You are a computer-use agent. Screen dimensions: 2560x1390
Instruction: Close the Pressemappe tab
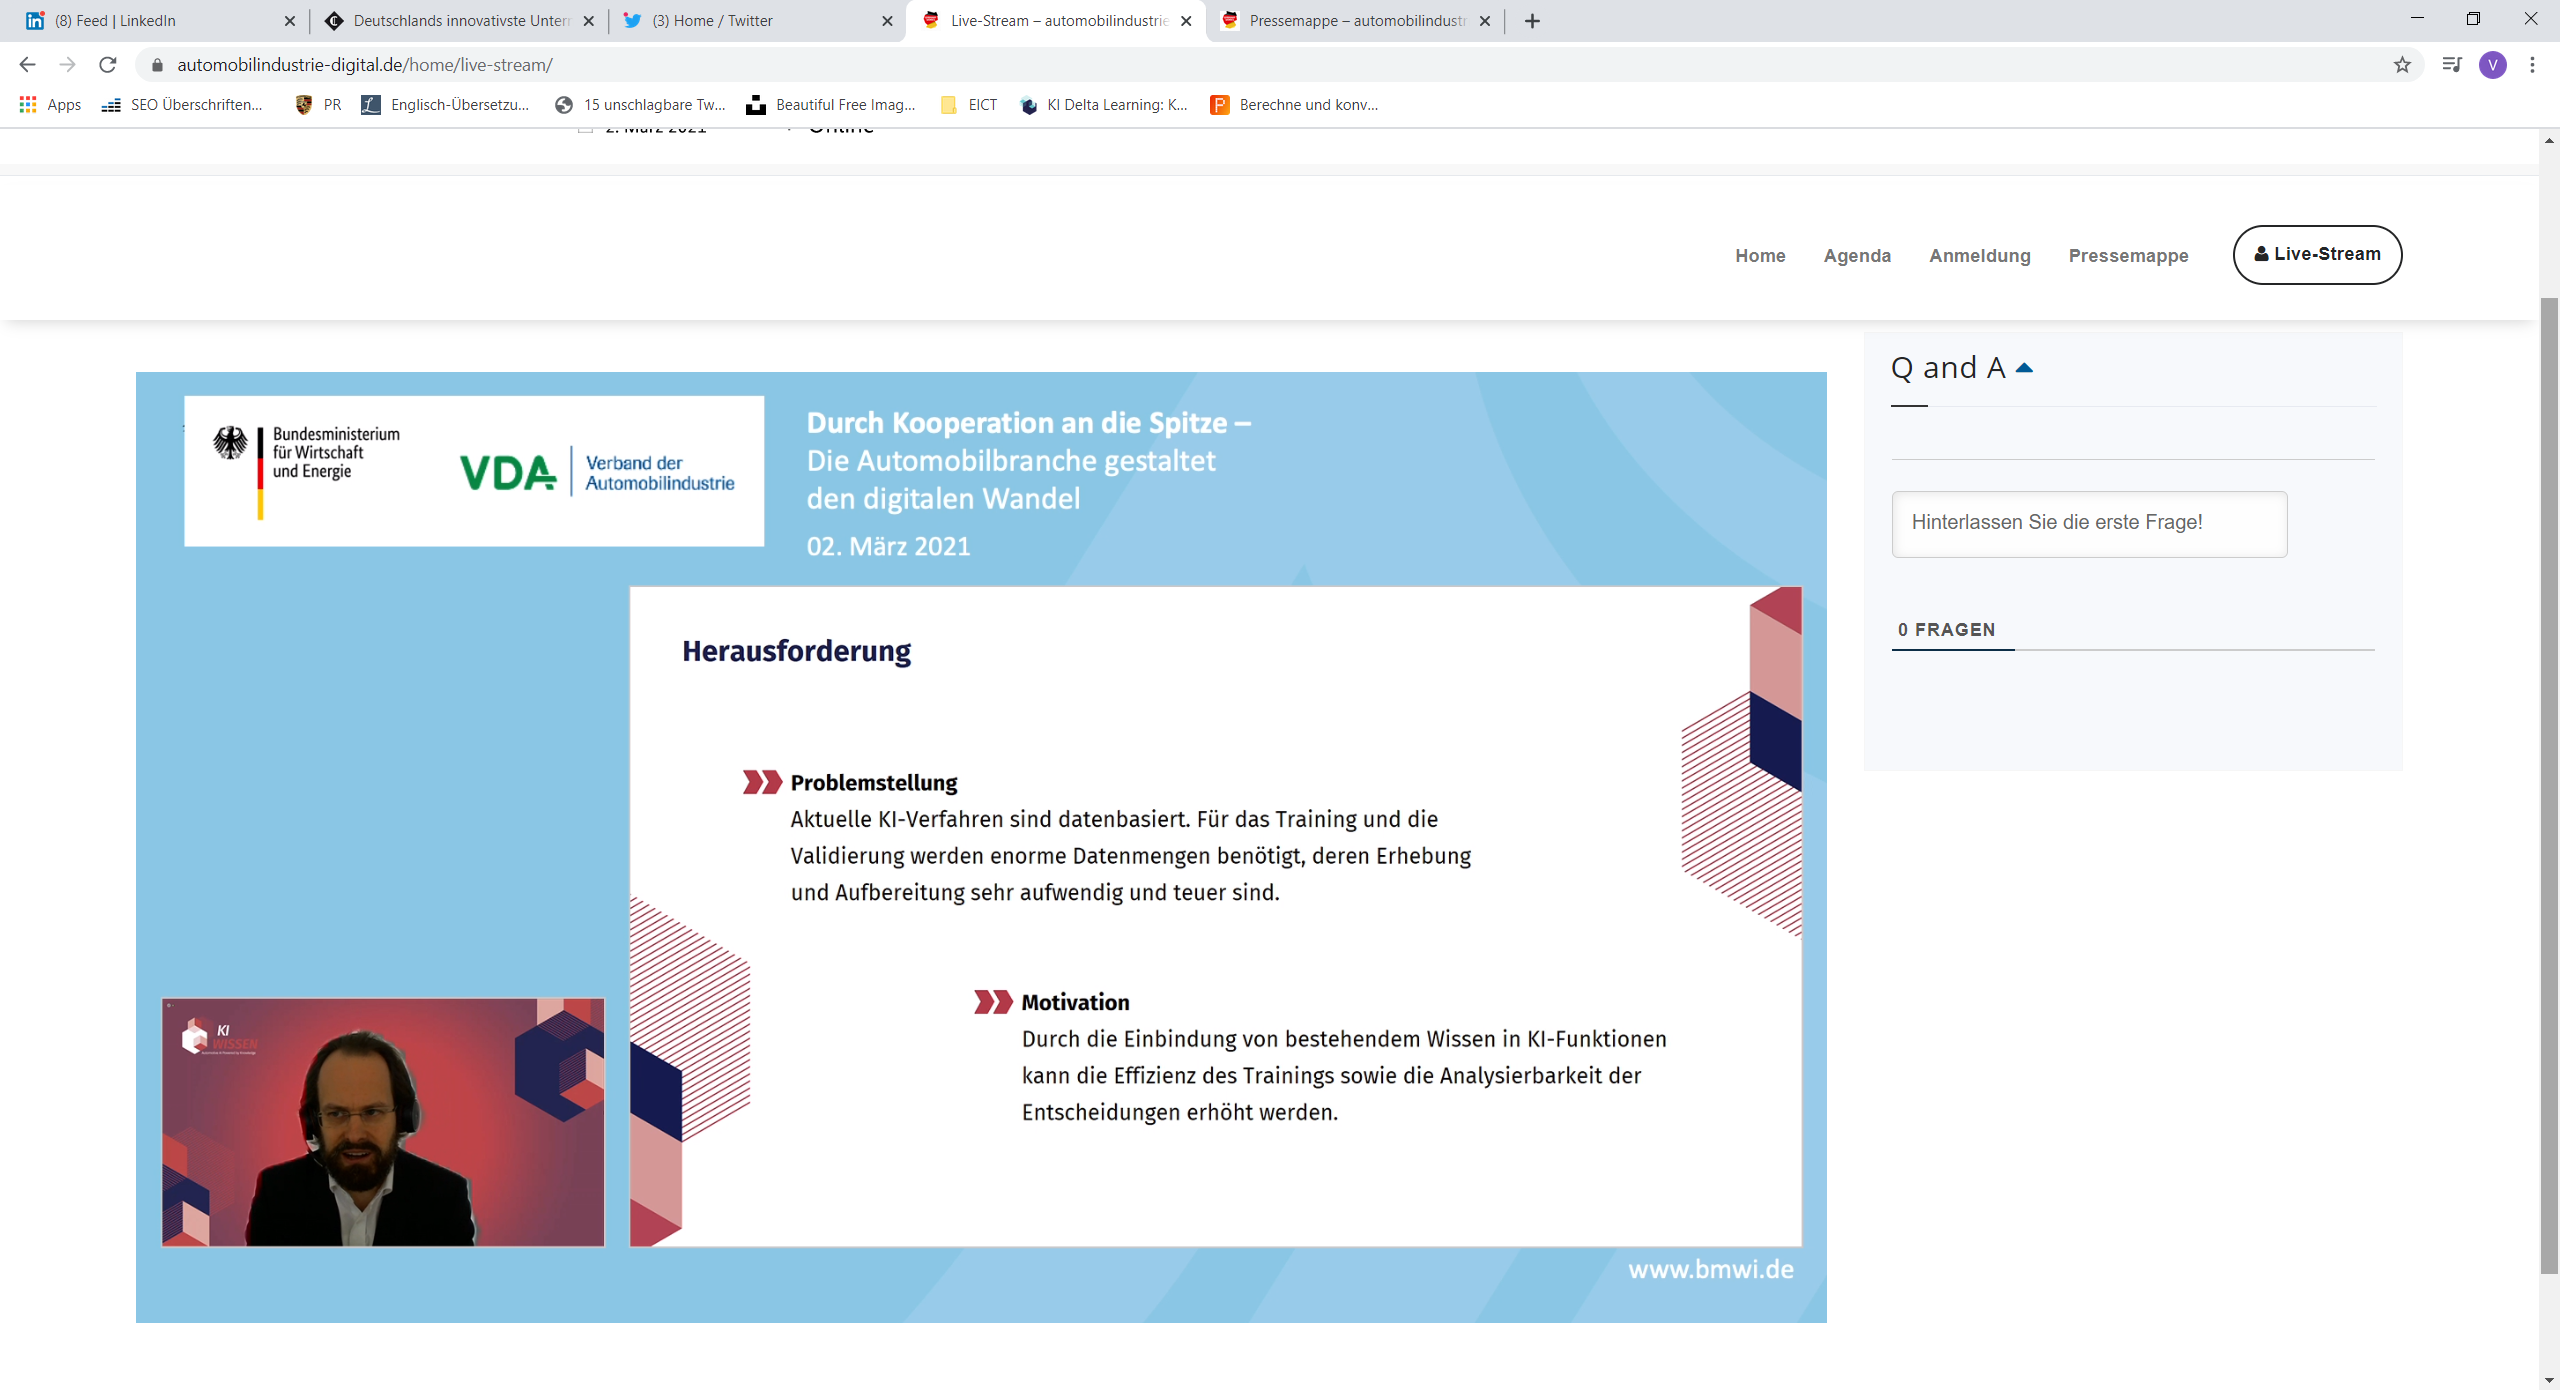point(1485,21)
